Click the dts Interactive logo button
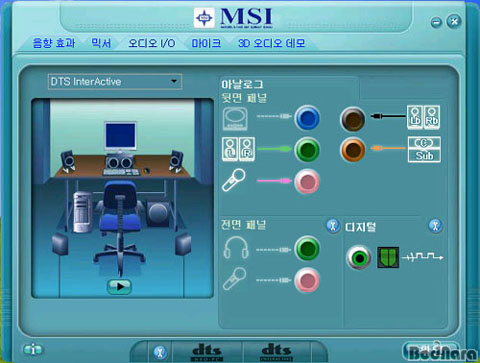The height and width of the screenshot is (363, 480). [277, 353]
